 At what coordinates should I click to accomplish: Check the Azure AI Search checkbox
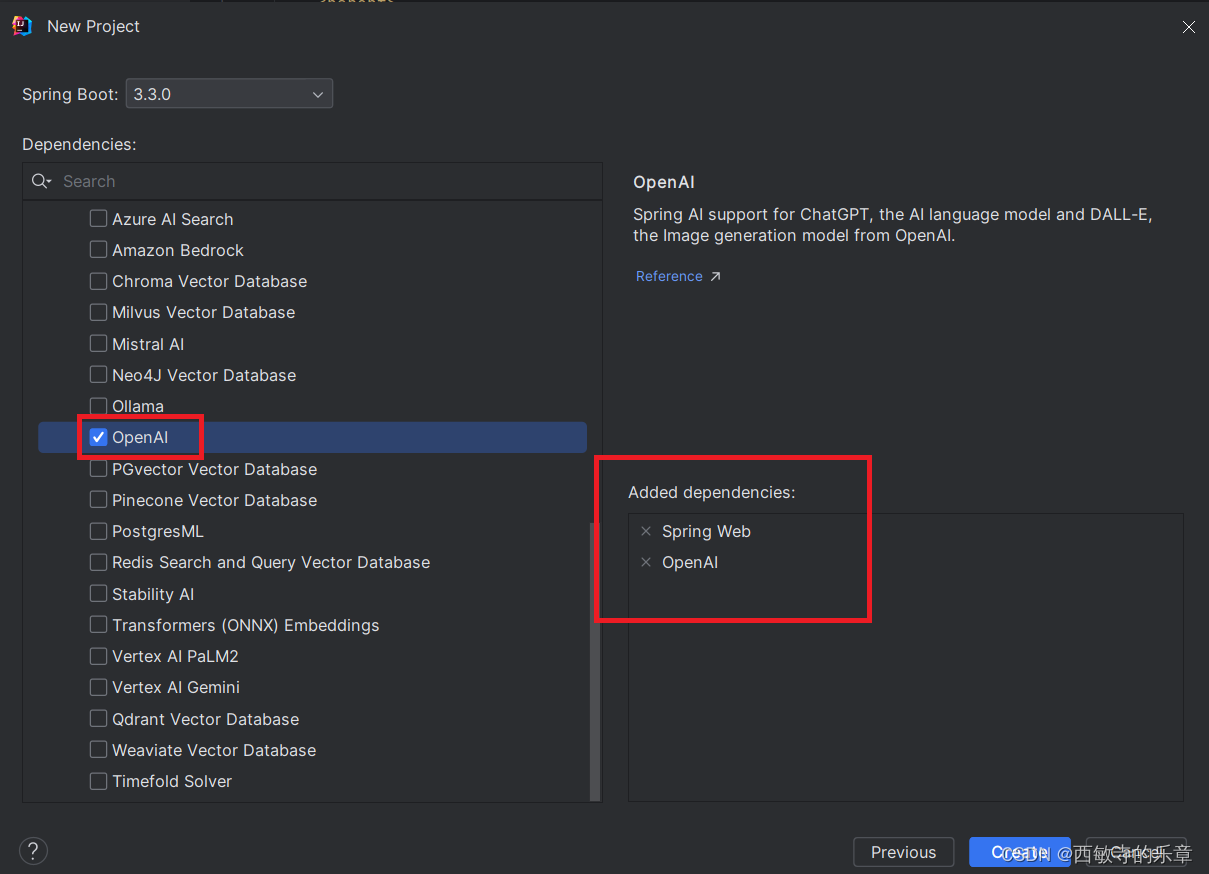coord(98,219)
